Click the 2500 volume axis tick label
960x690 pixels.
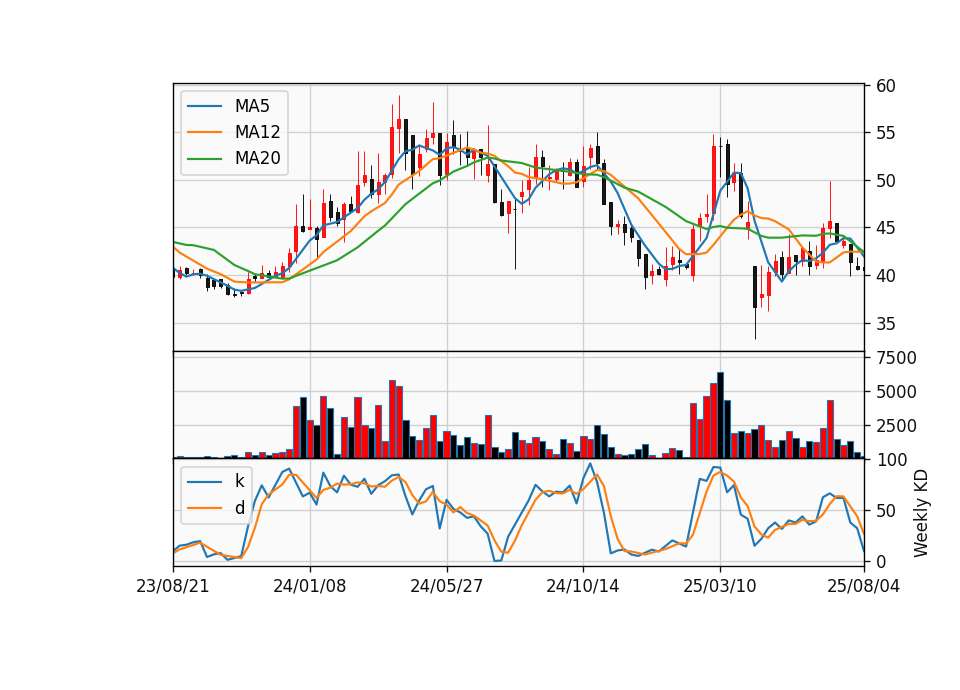tap(896, 426)
